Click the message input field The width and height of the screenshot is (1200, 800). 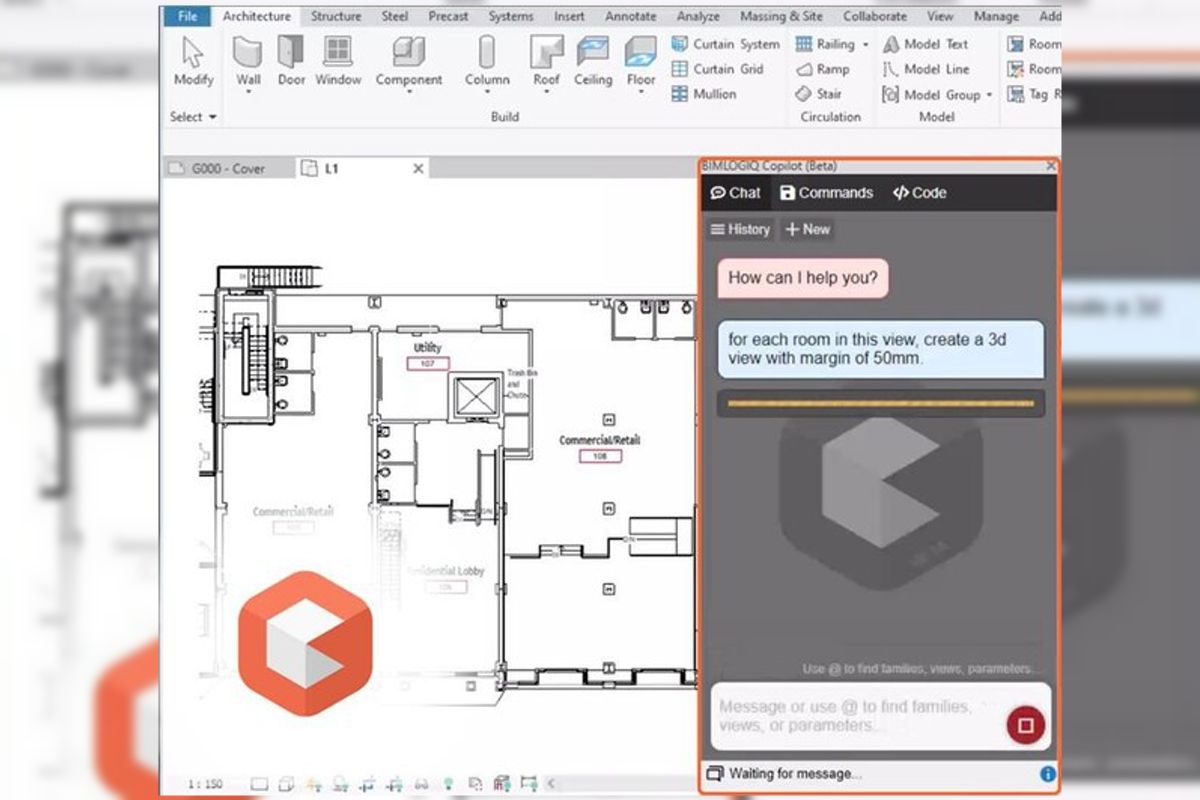tap(850, 716)
